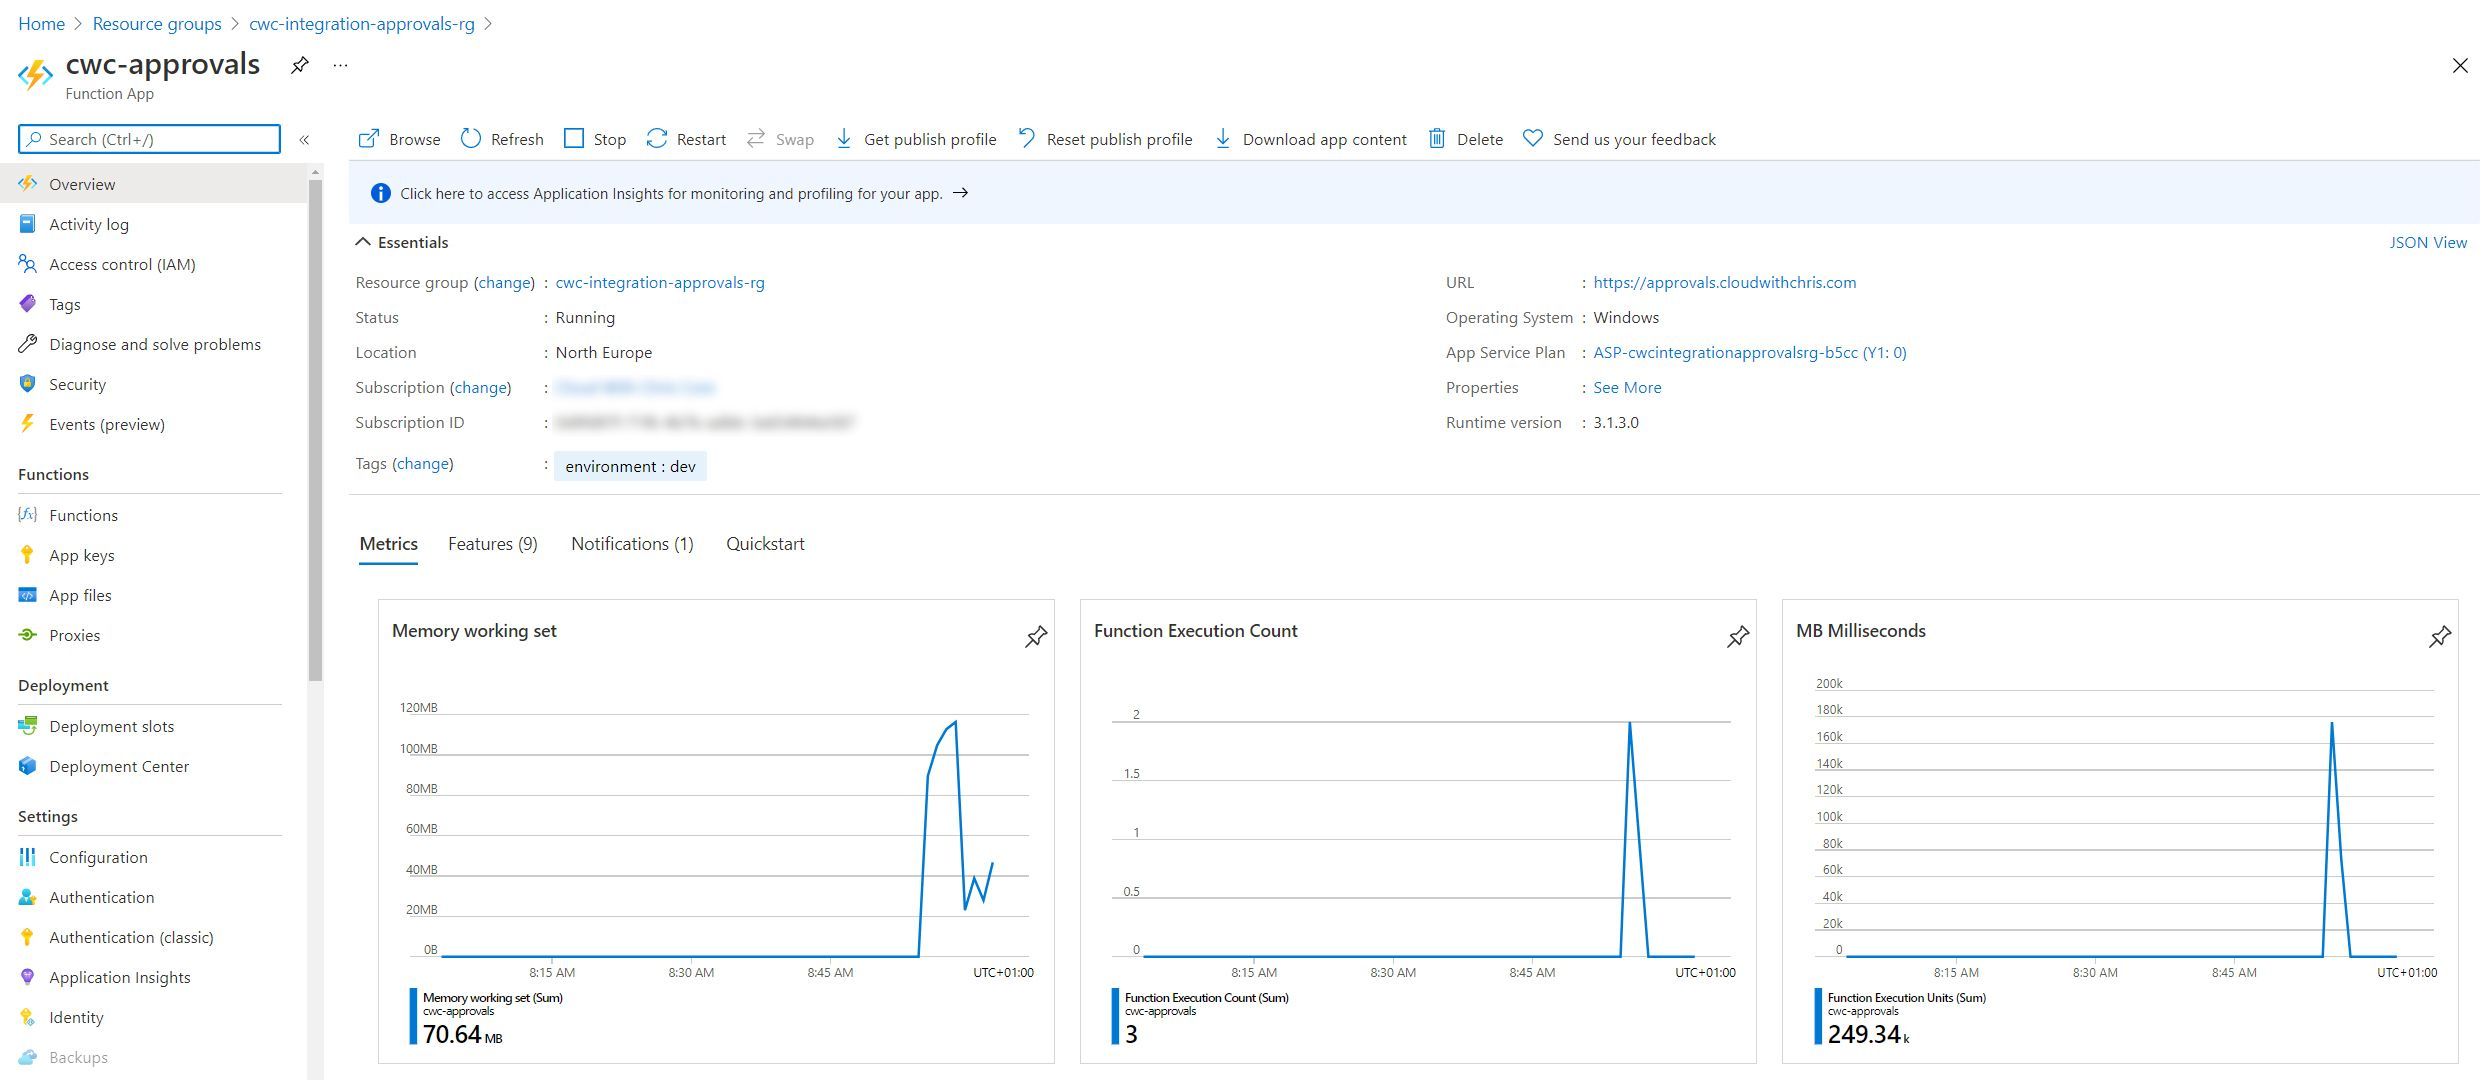Pin cwc-approvals to dashboard
The height and width of the screenshot is (1080, 2490).
click(299, 66)
